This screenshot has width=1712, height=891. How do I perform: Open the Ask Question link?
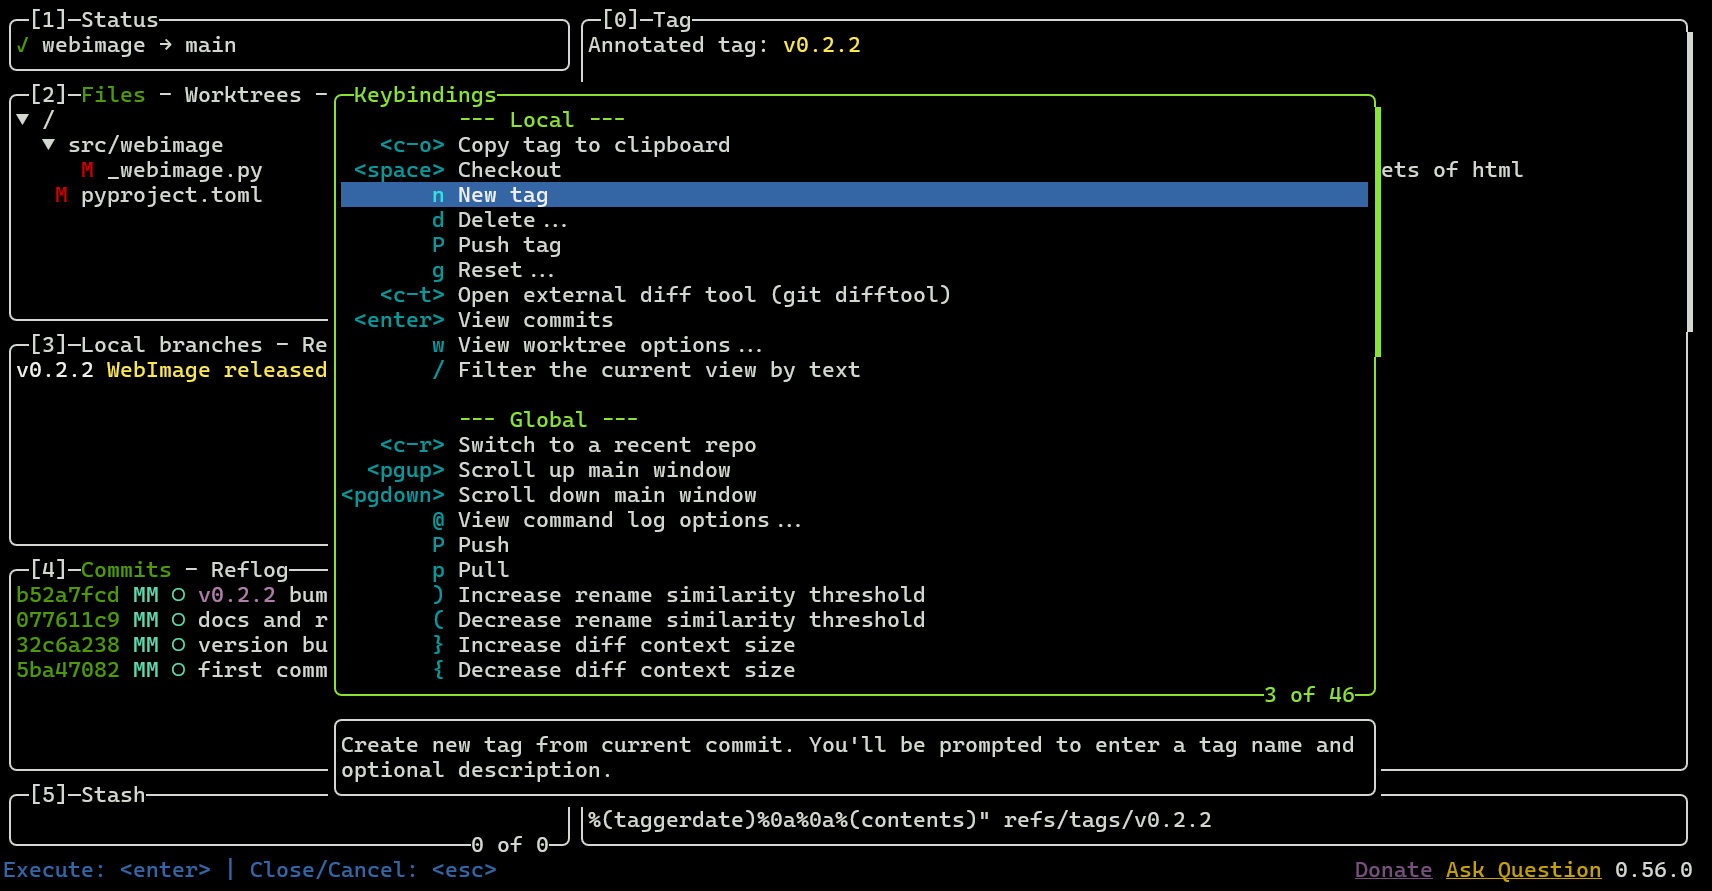pyautogui.click(x=1523, y=870)
